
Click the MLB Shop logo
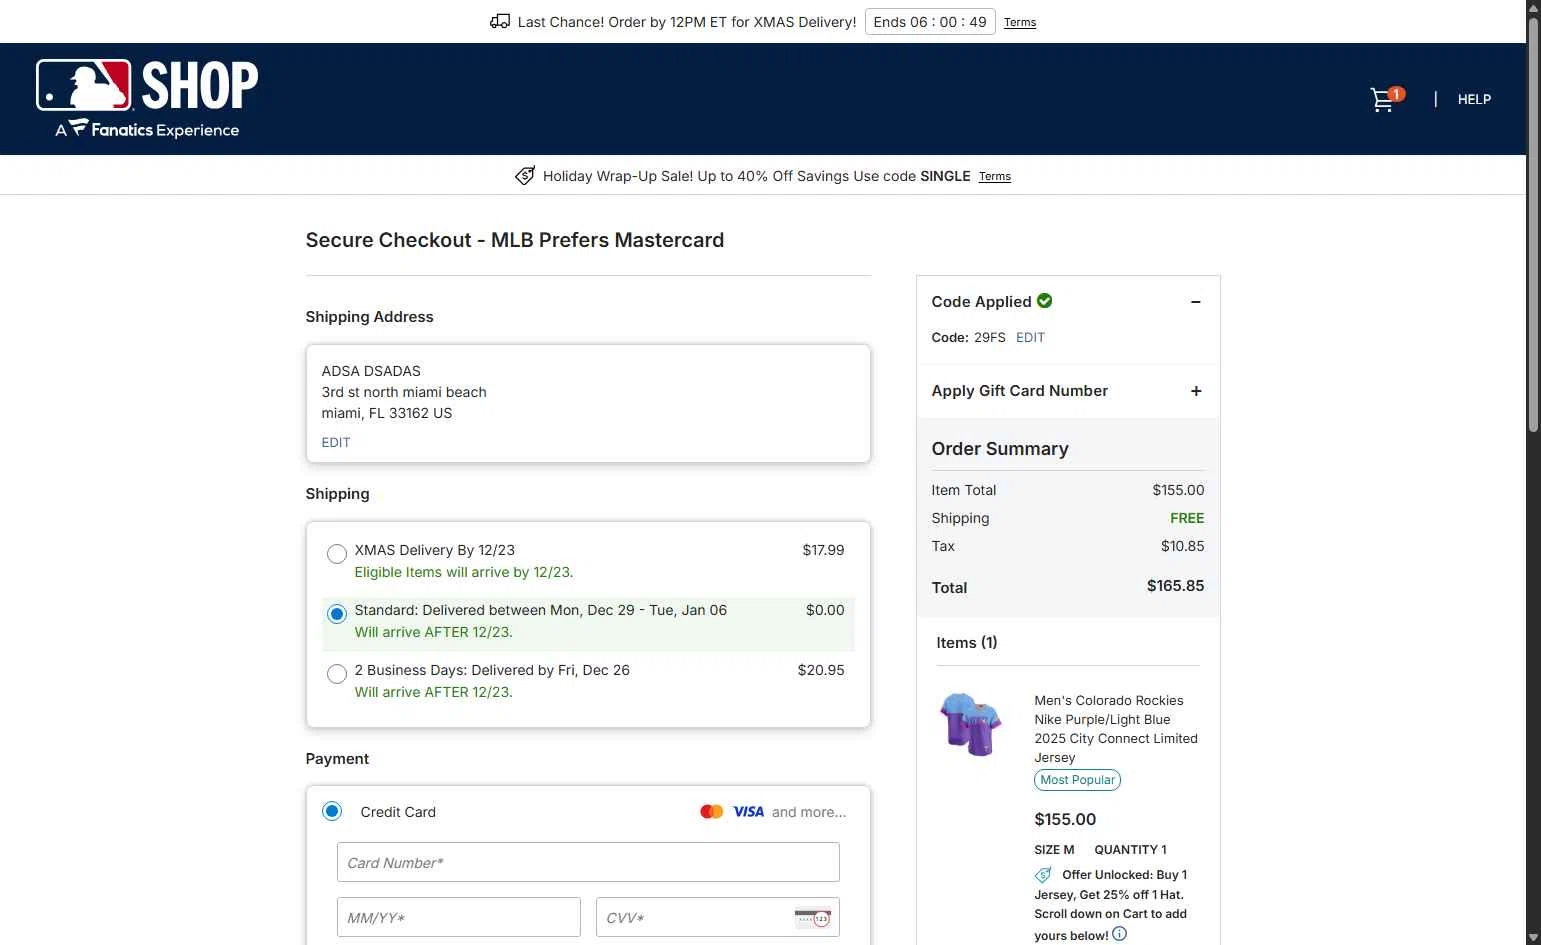coord(147,98)
